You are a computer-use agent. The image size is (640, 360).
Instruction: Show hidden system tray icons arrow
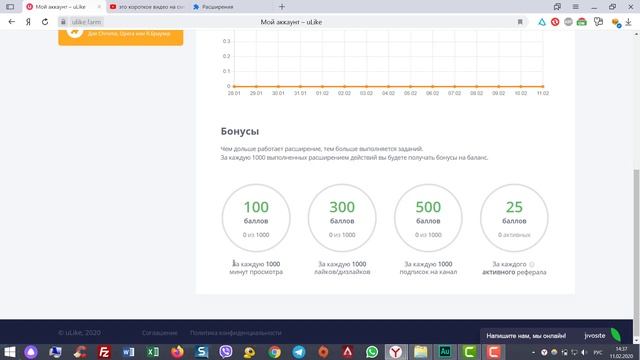[533, 352]
